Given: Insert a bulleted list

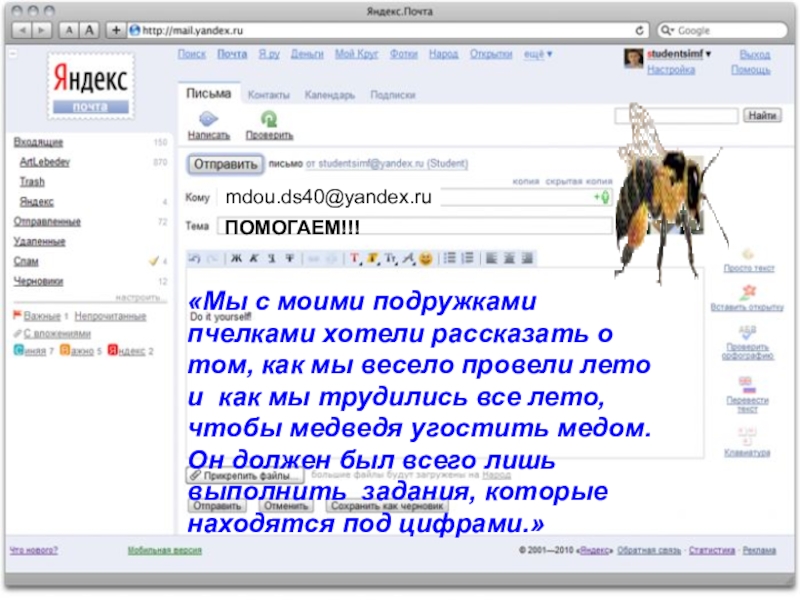Looking at the screenshot, I should point(449,258).
